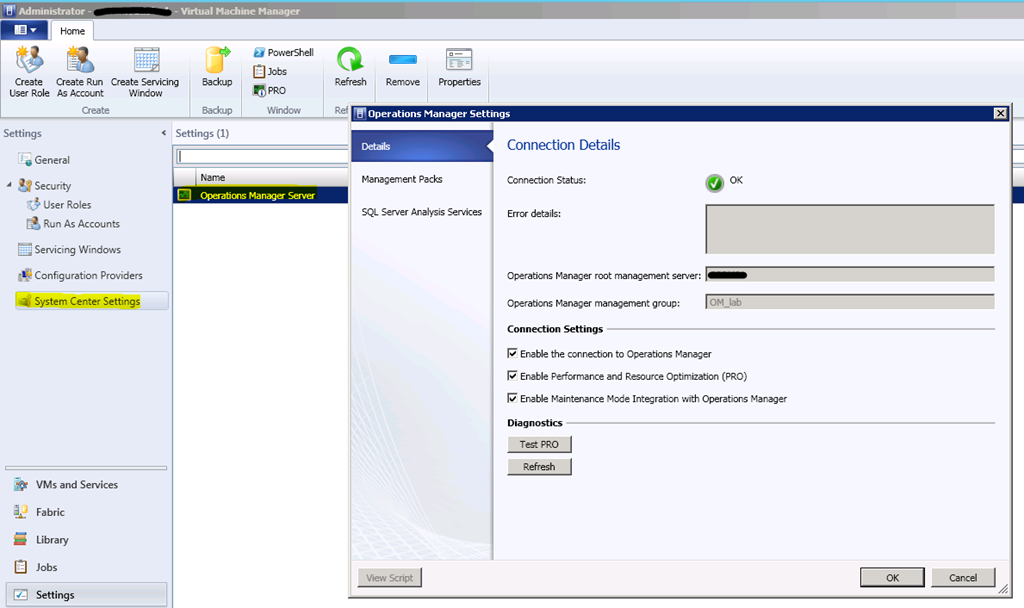Select the SQL Server Analysis Services page
The width and height of the screenshot is (1024, 608).
coord(421,212)
